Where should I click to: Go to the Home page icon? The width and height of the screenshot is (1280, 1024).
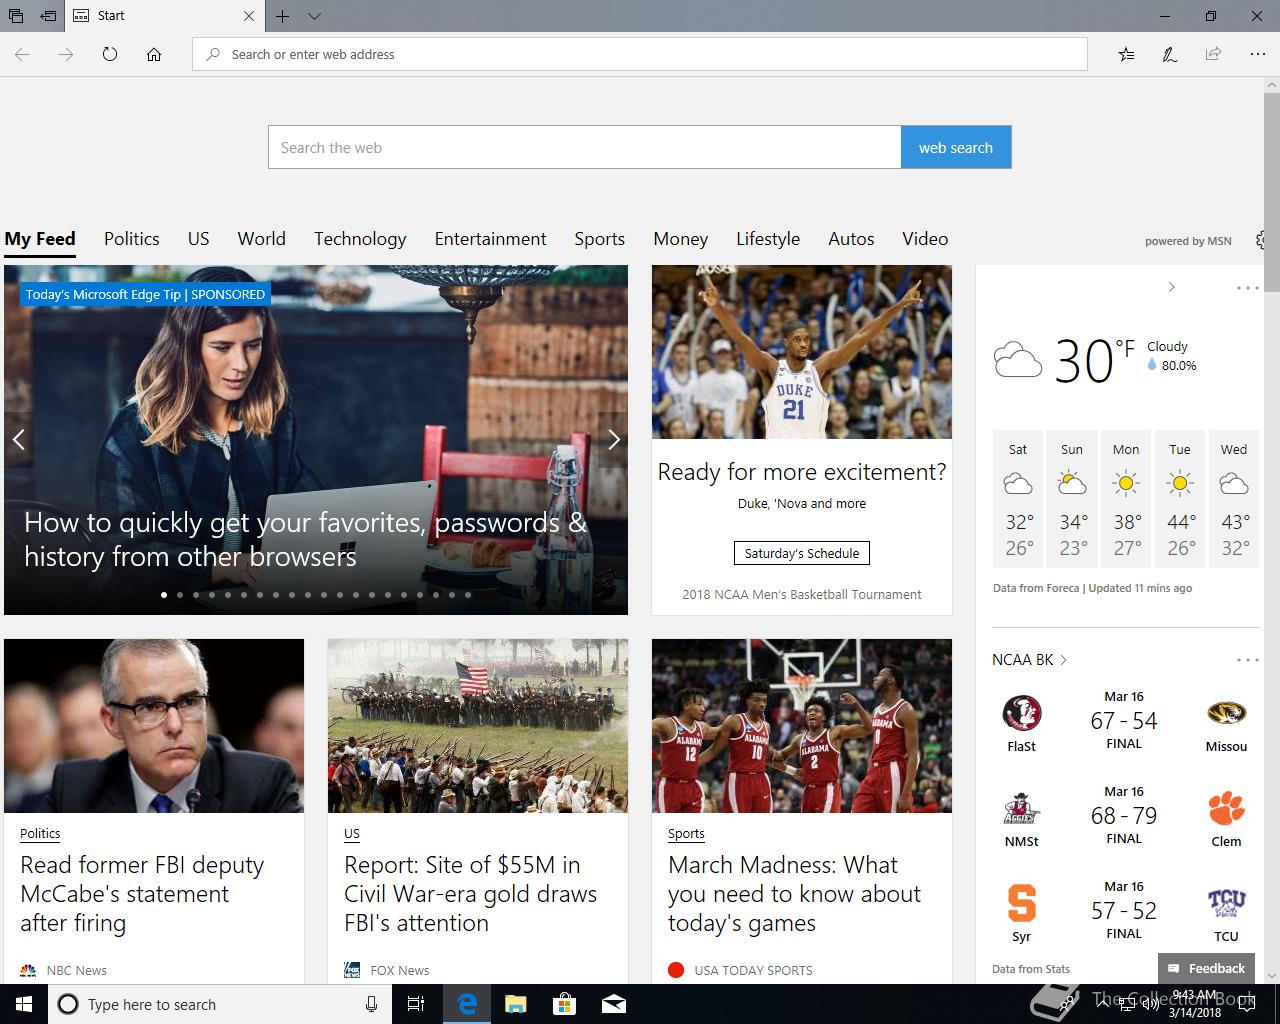click(x=154, y=54)
